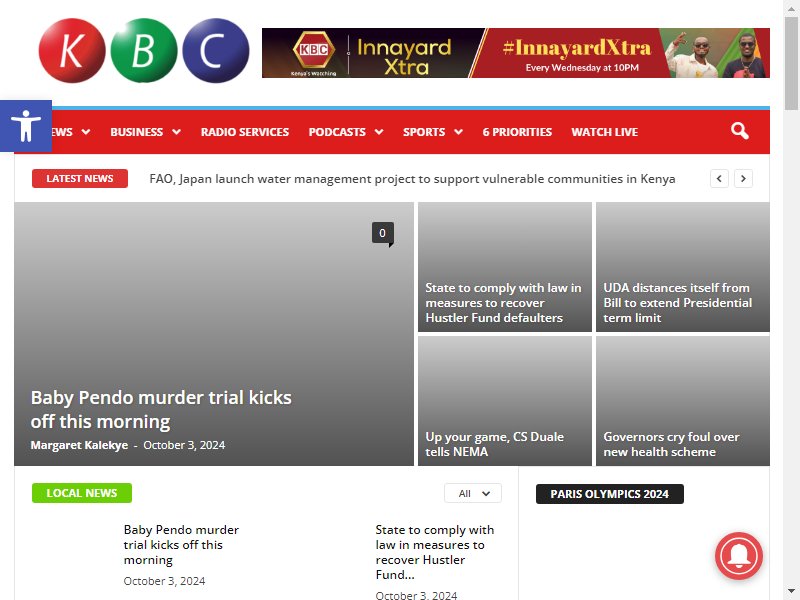Open Governors cry foul health scheme story
800x600 pixels.
point(671,444)
